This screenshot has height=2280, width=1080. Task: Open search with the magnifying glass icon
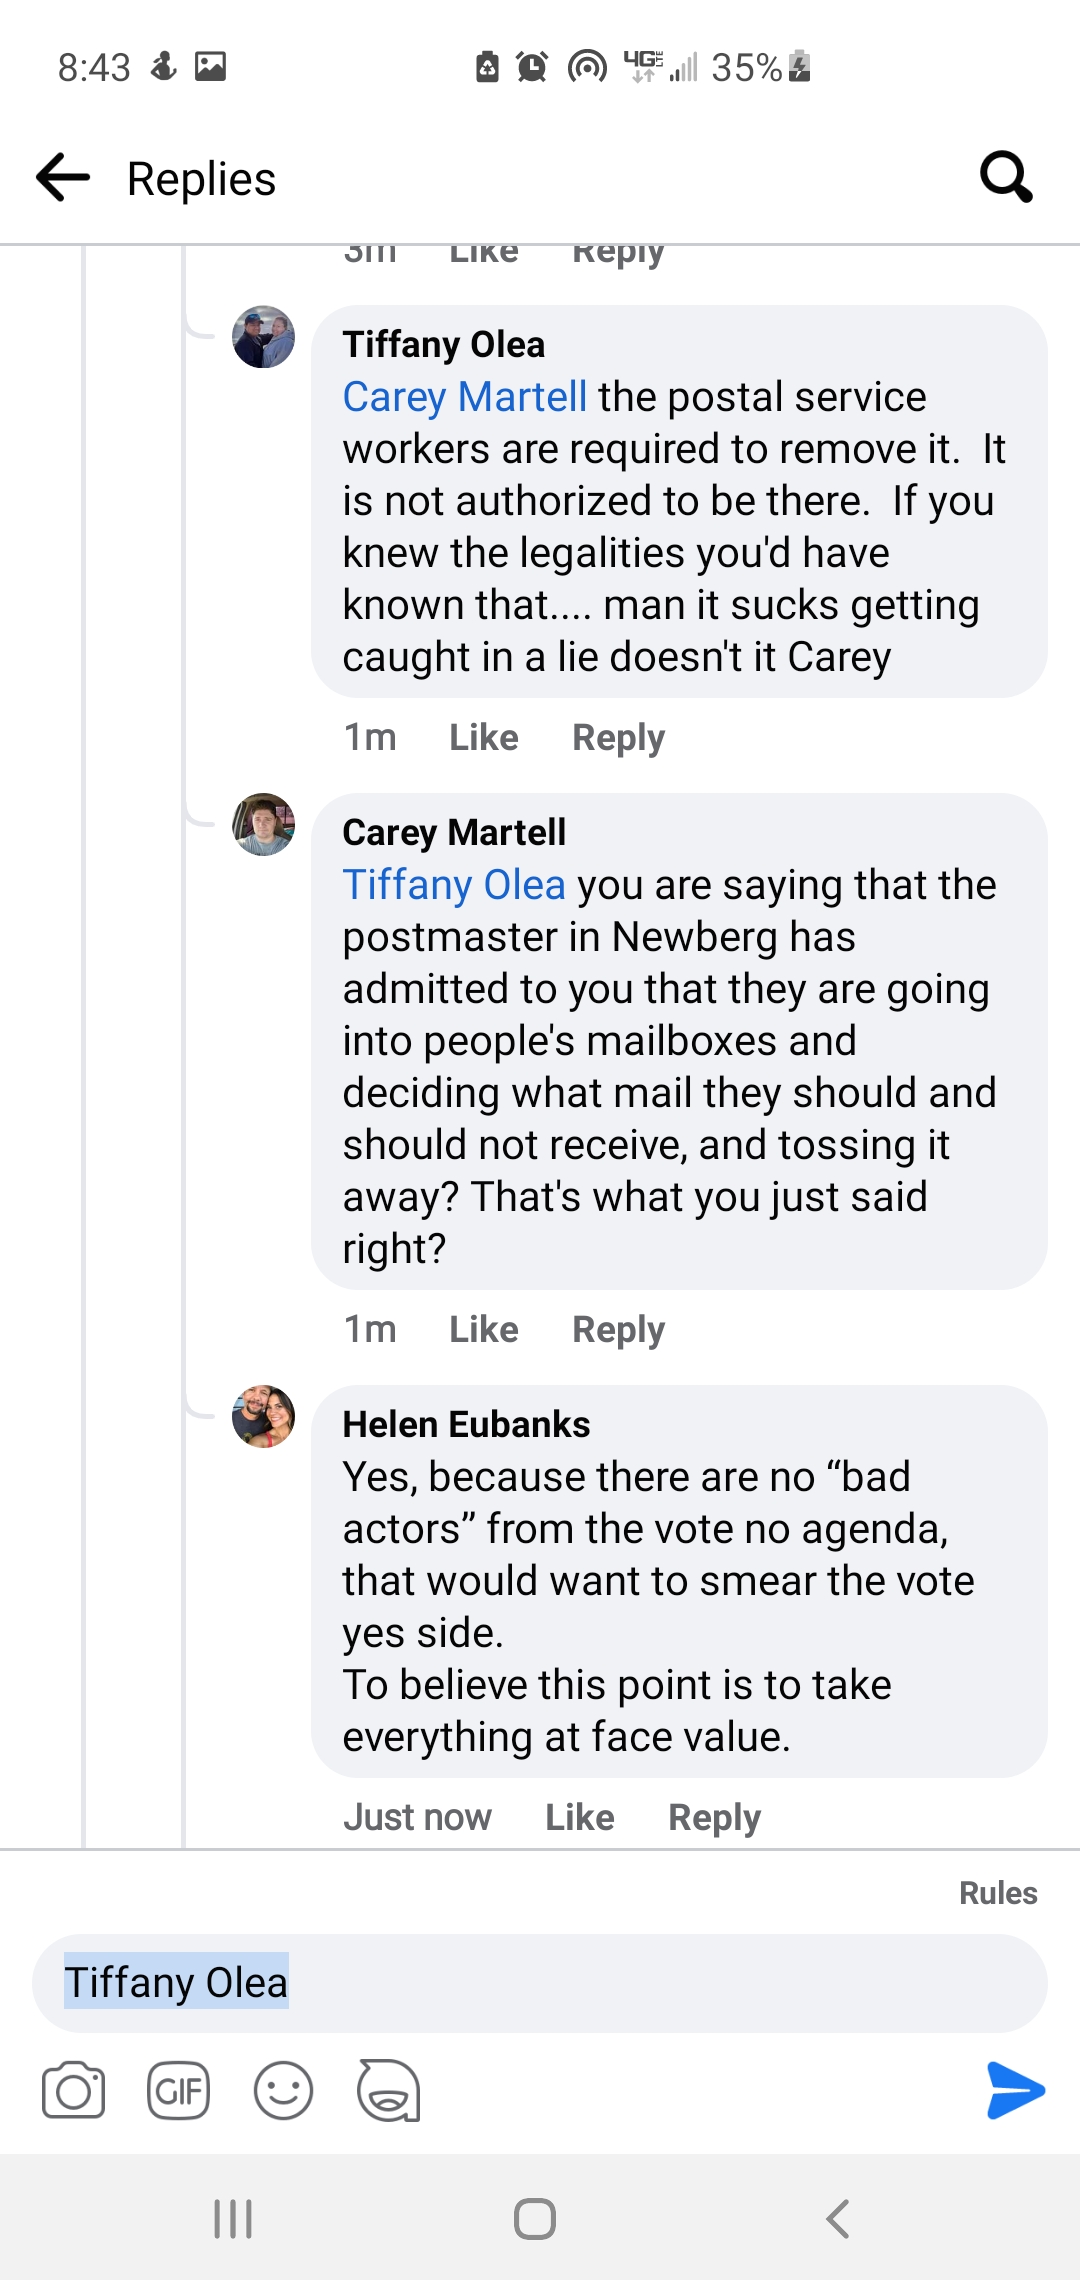(x=1005, y=177)
